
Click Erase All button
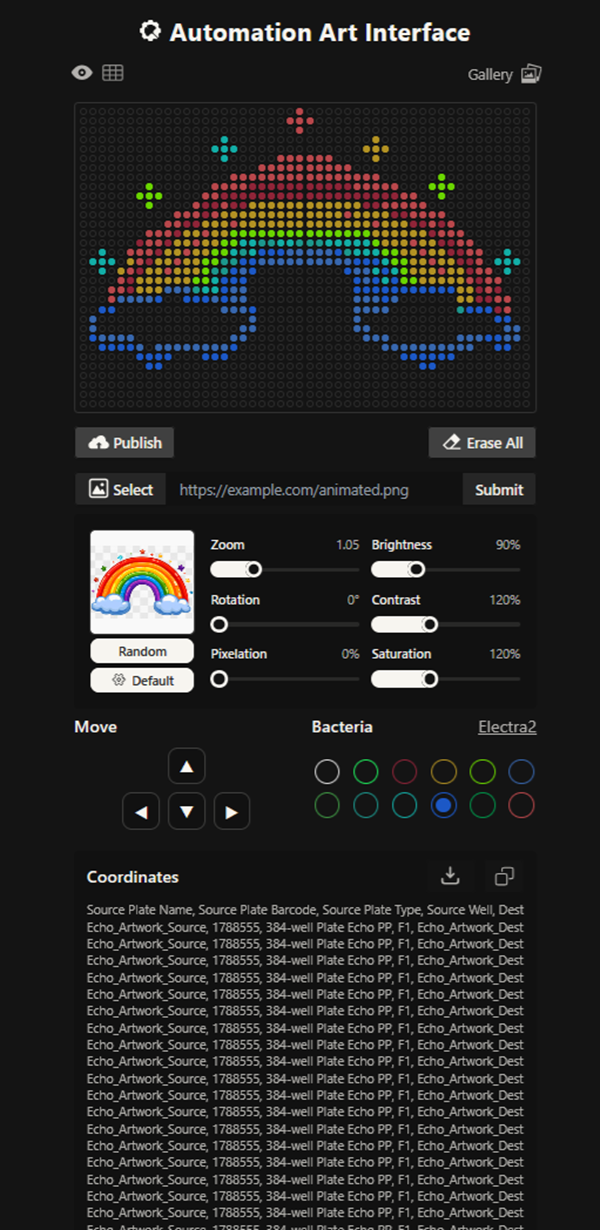click(x=482, y=443)
